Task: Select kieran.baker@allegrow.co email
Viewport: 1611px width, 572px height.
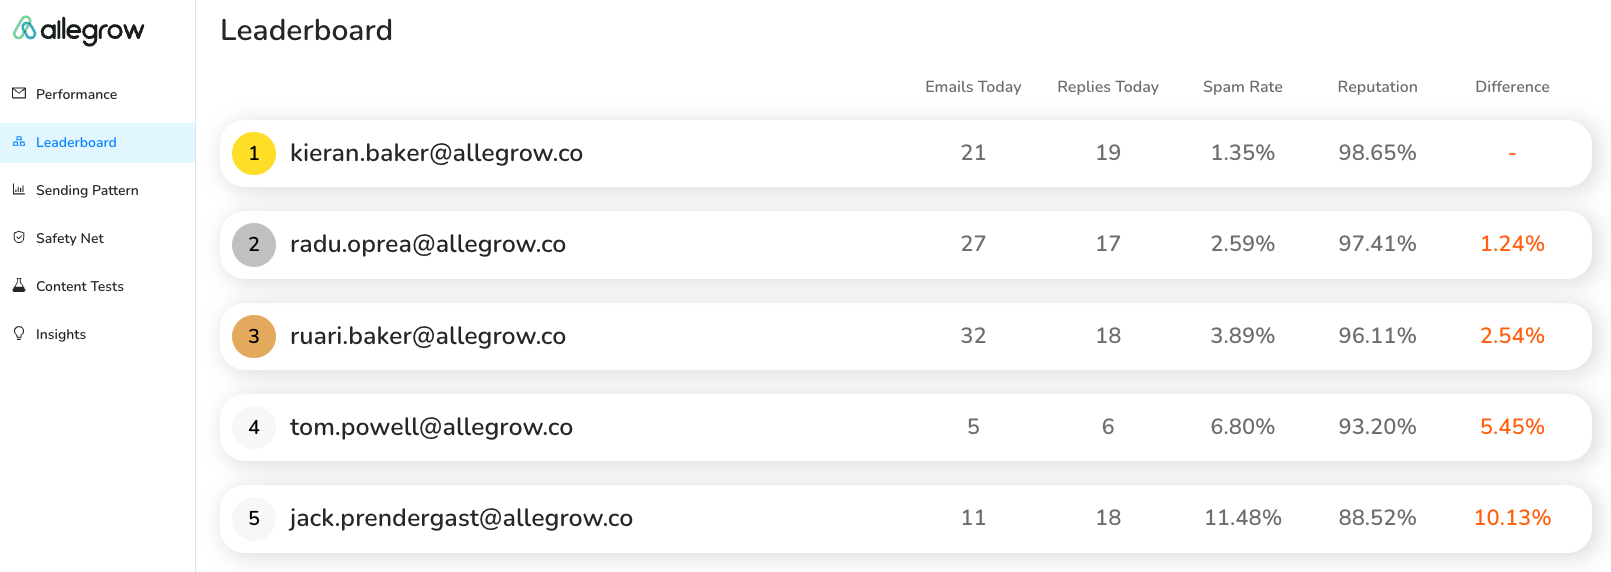Action: click(436, 153)
